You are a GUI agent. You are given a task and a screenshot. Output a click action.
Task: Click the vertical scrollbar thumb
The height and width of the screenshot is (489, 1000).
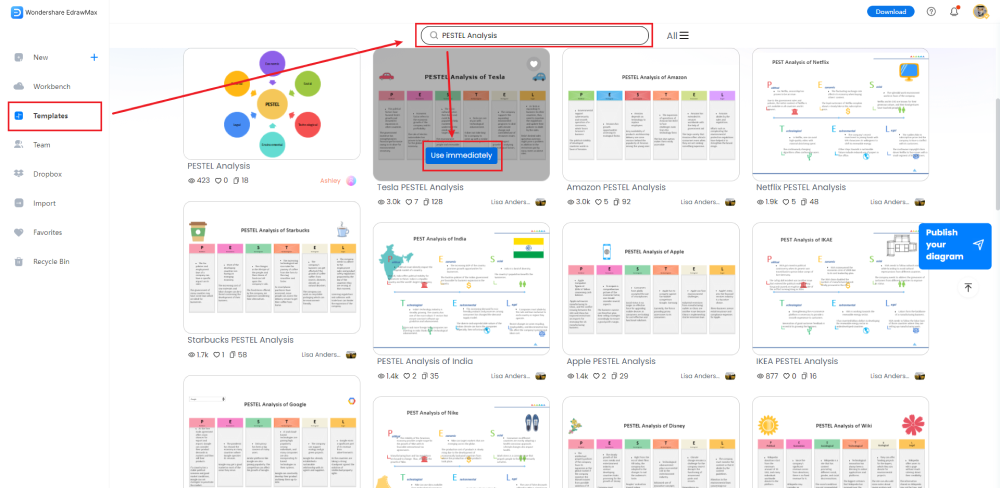(x=996, y=154)
